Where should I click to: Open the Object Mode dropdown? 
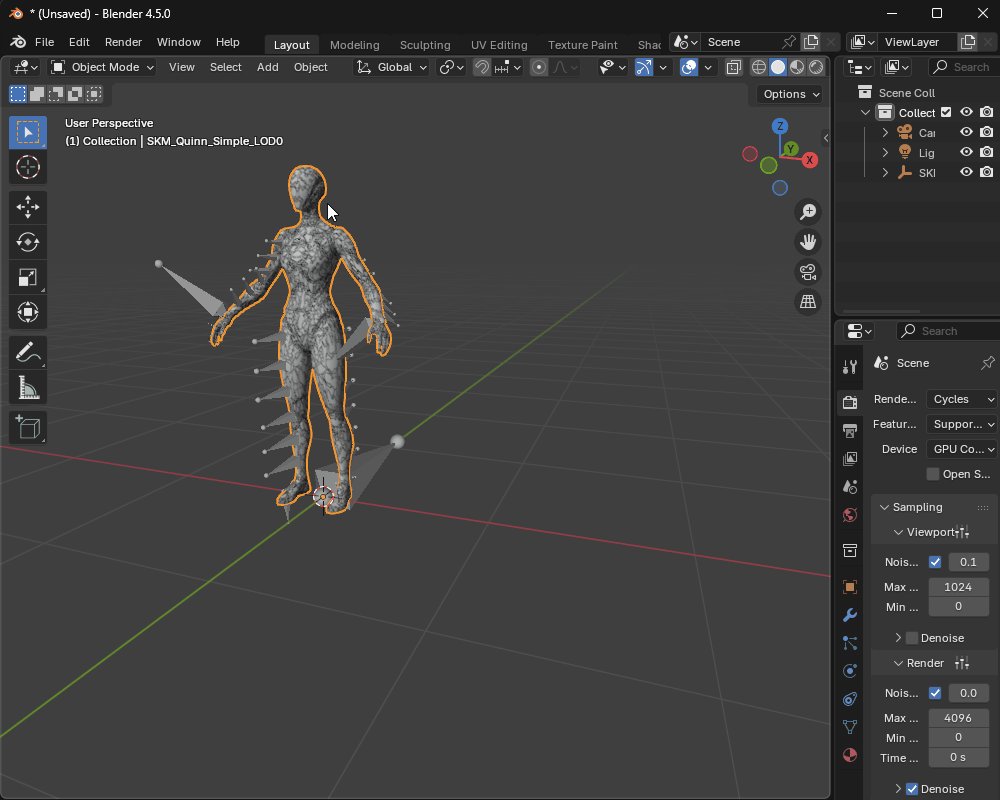tap(102, 67)
